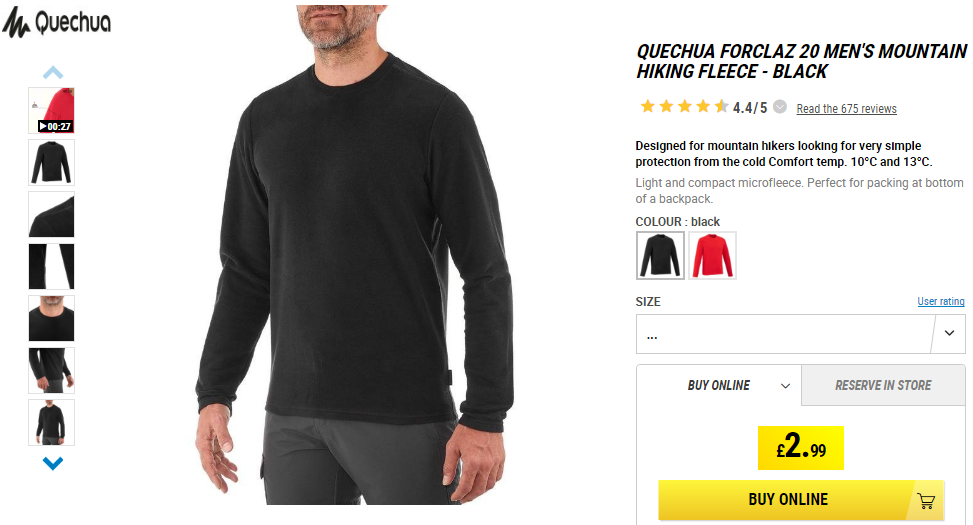The width and height of the screenshot is (973, 525).
Task: Open the Size dropdown
Action: tap(800, 334)
